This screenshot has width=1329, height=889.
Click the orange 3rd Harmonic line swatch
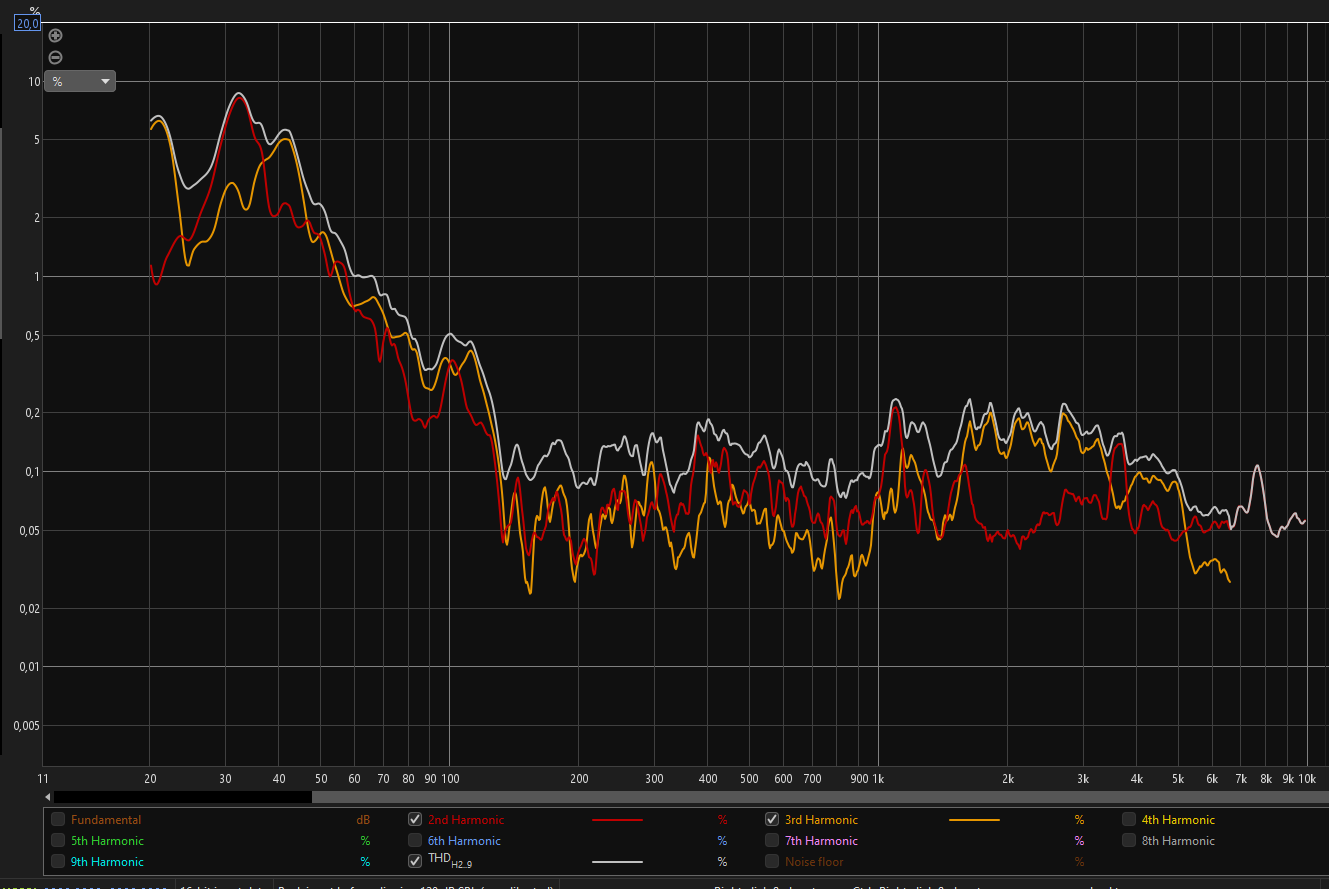coord(974,820)
